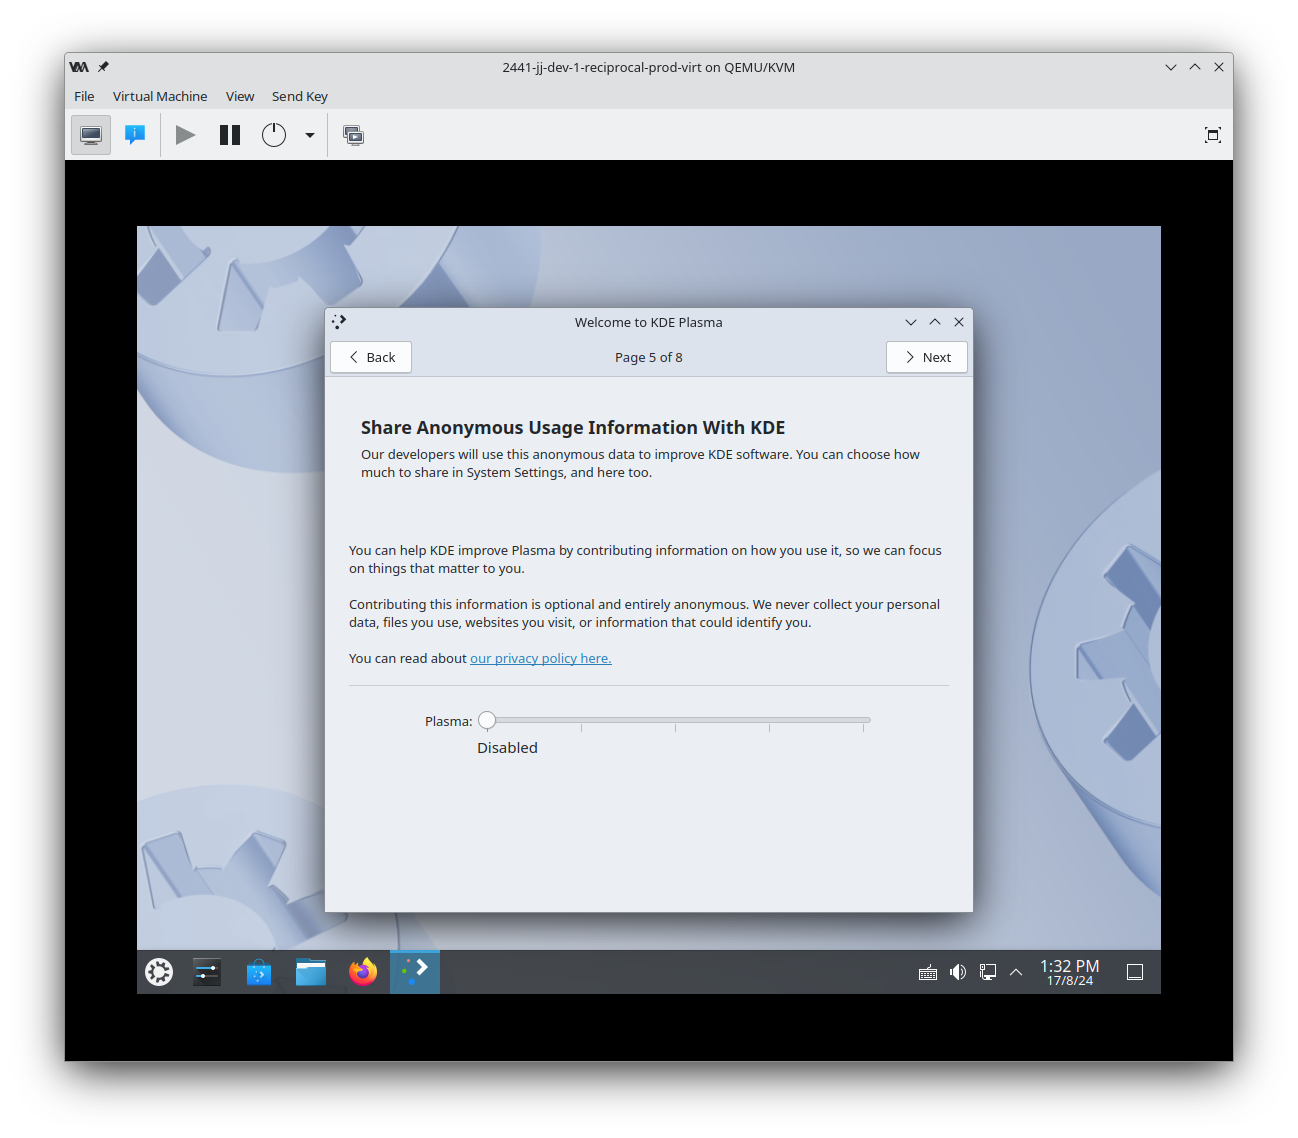Click the last tick of Plasma slider
Viewport: 1298px width, 1138px height.
coord(863,728)
